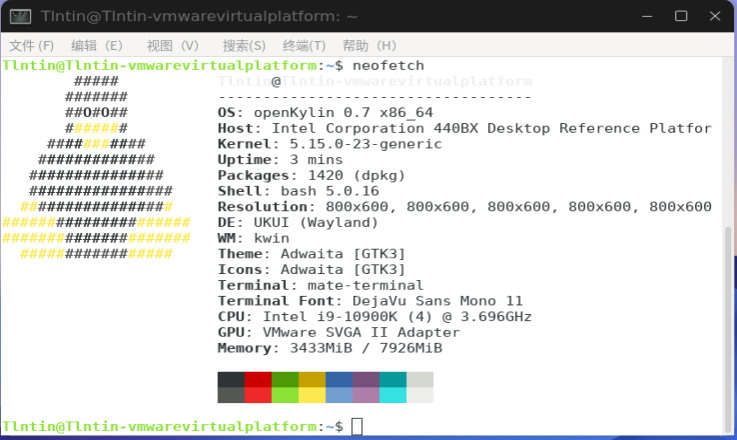The width and height of the screenshot is (737, 440).
Task: Click the vertical scrollbar thumb
Action: click(728, 329)
